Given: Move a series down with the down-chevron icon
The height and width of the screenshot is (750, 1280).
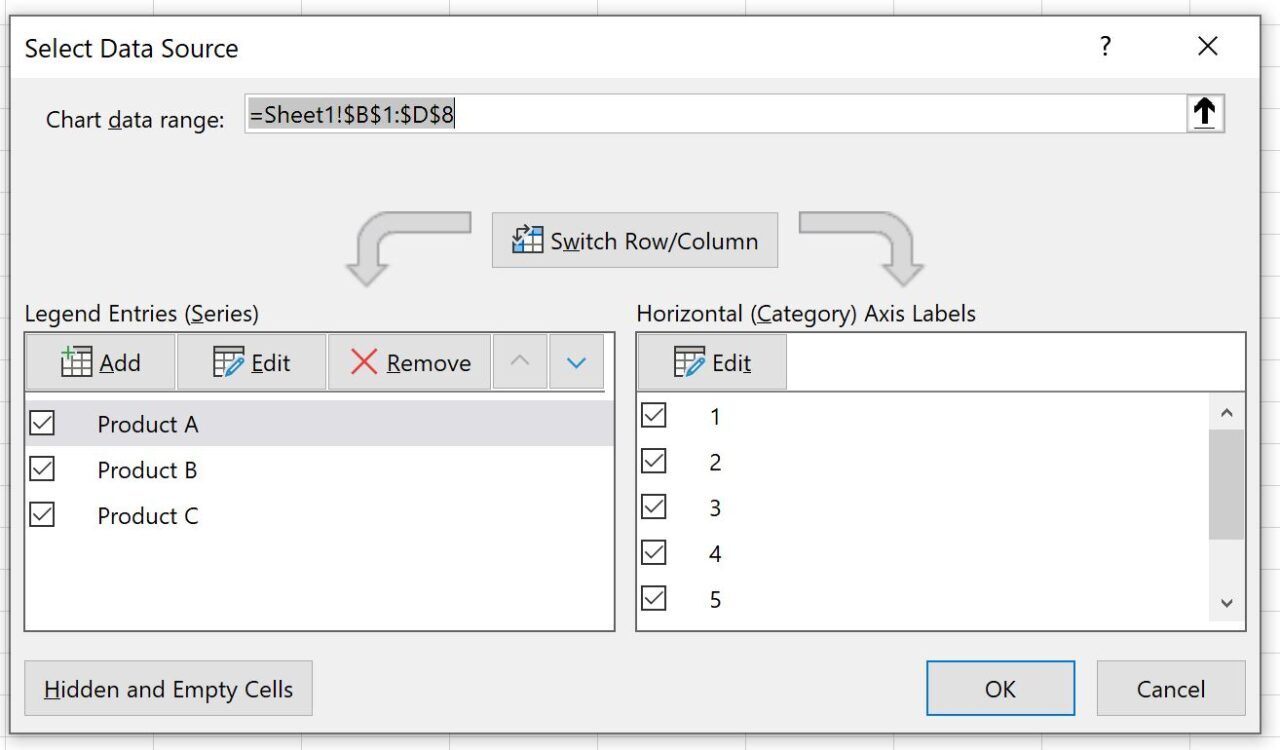Looking at the screenshot, I should (577, 363).
